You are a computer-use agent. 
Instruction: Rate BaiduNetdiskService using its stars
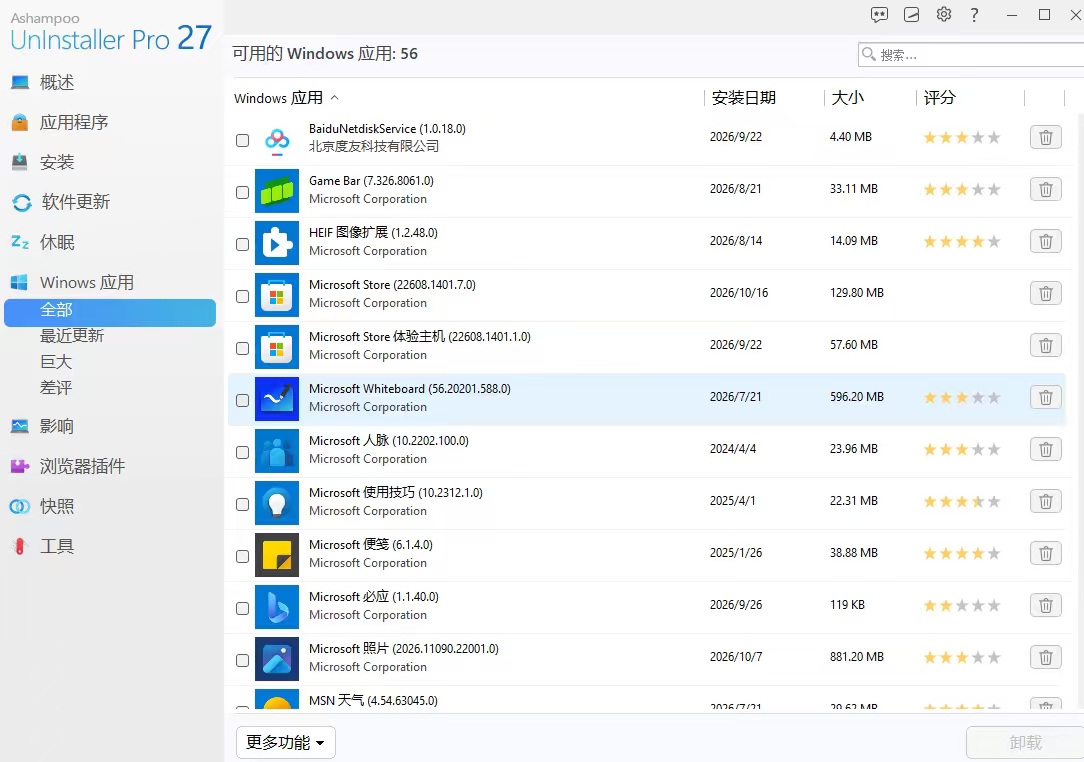point(962,137)
